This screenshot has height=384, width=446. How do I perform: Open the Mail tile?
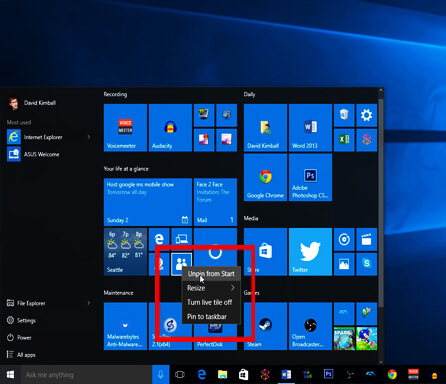point(215,202)
